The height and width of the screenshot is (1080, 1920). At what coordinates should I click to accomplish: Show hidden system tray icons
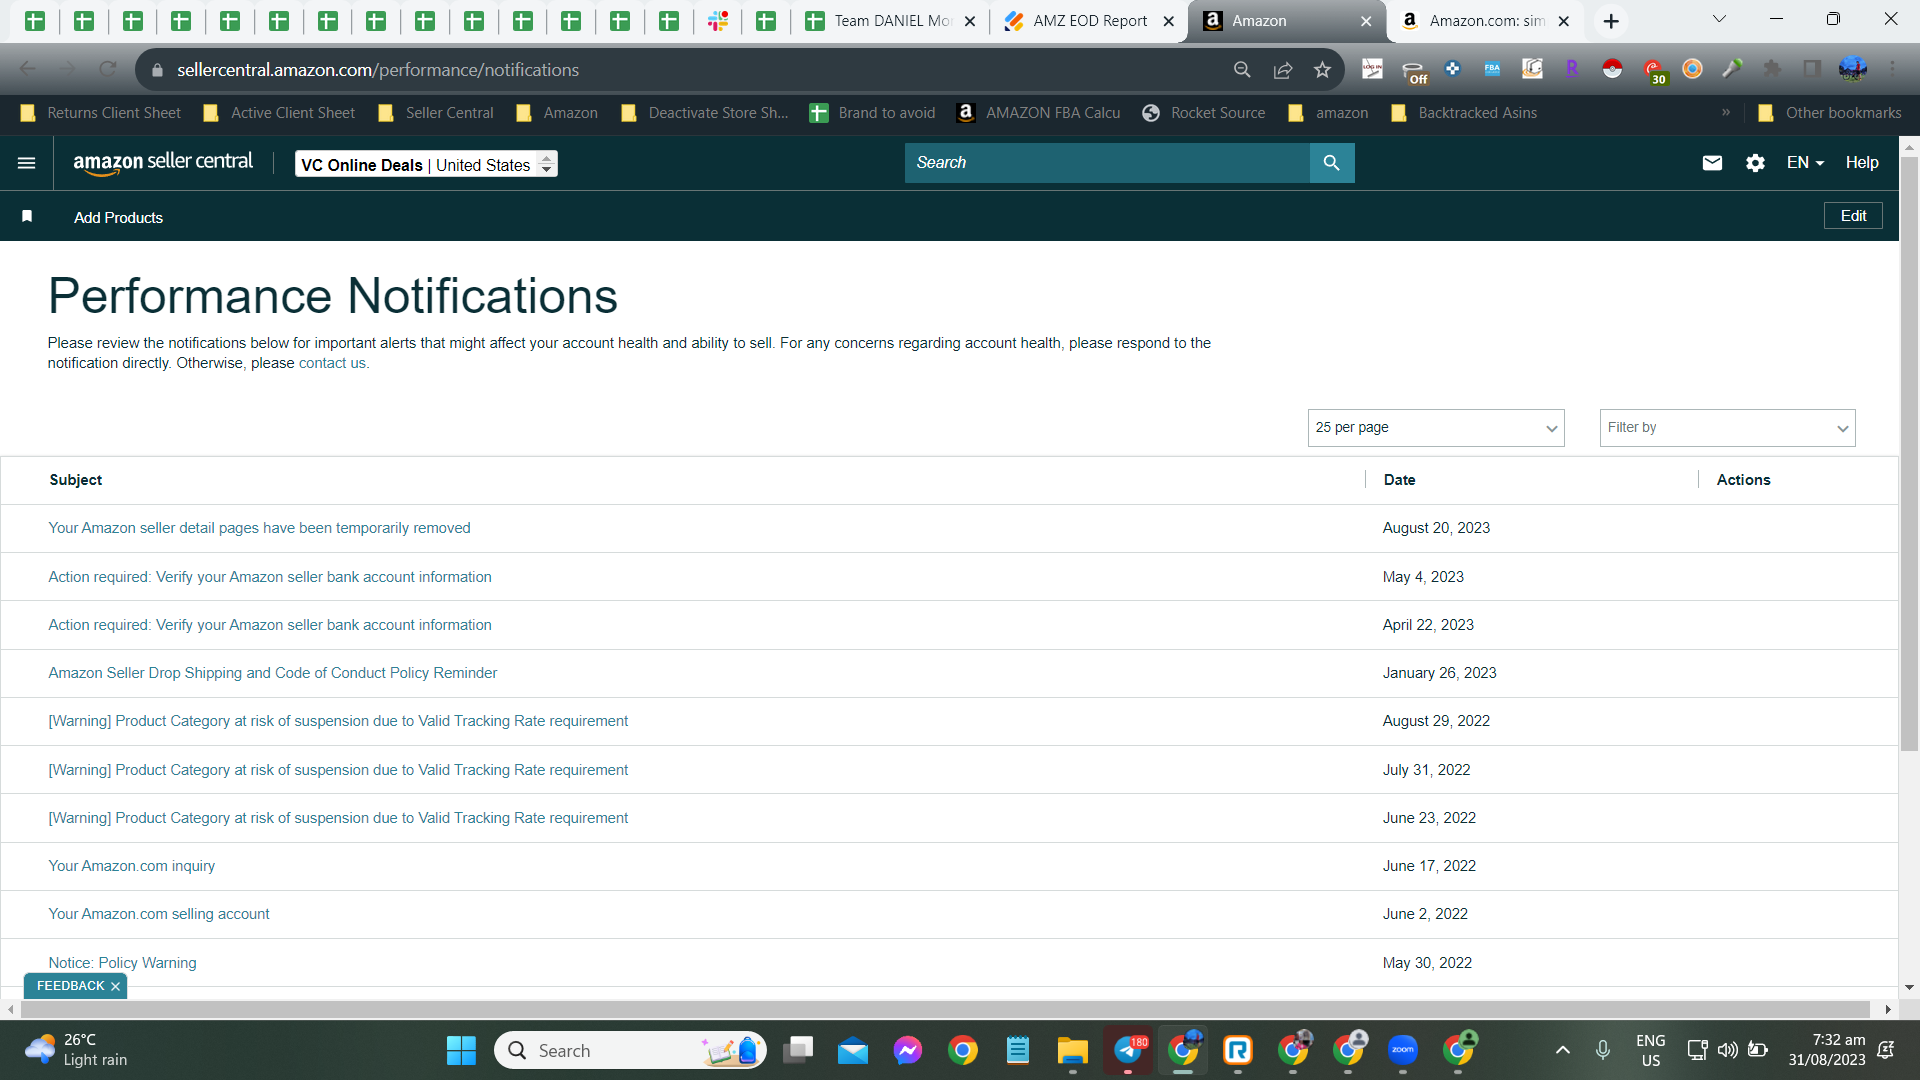[x=1563, y=1050]
